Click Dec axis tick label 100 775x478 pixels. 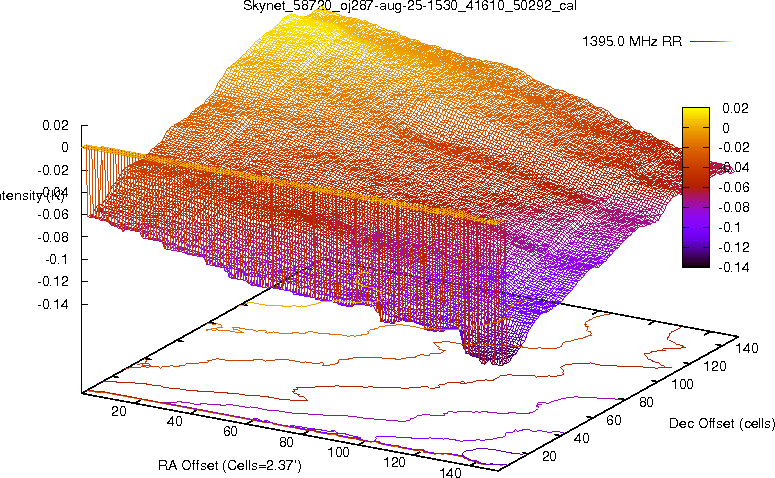[682, 385]
